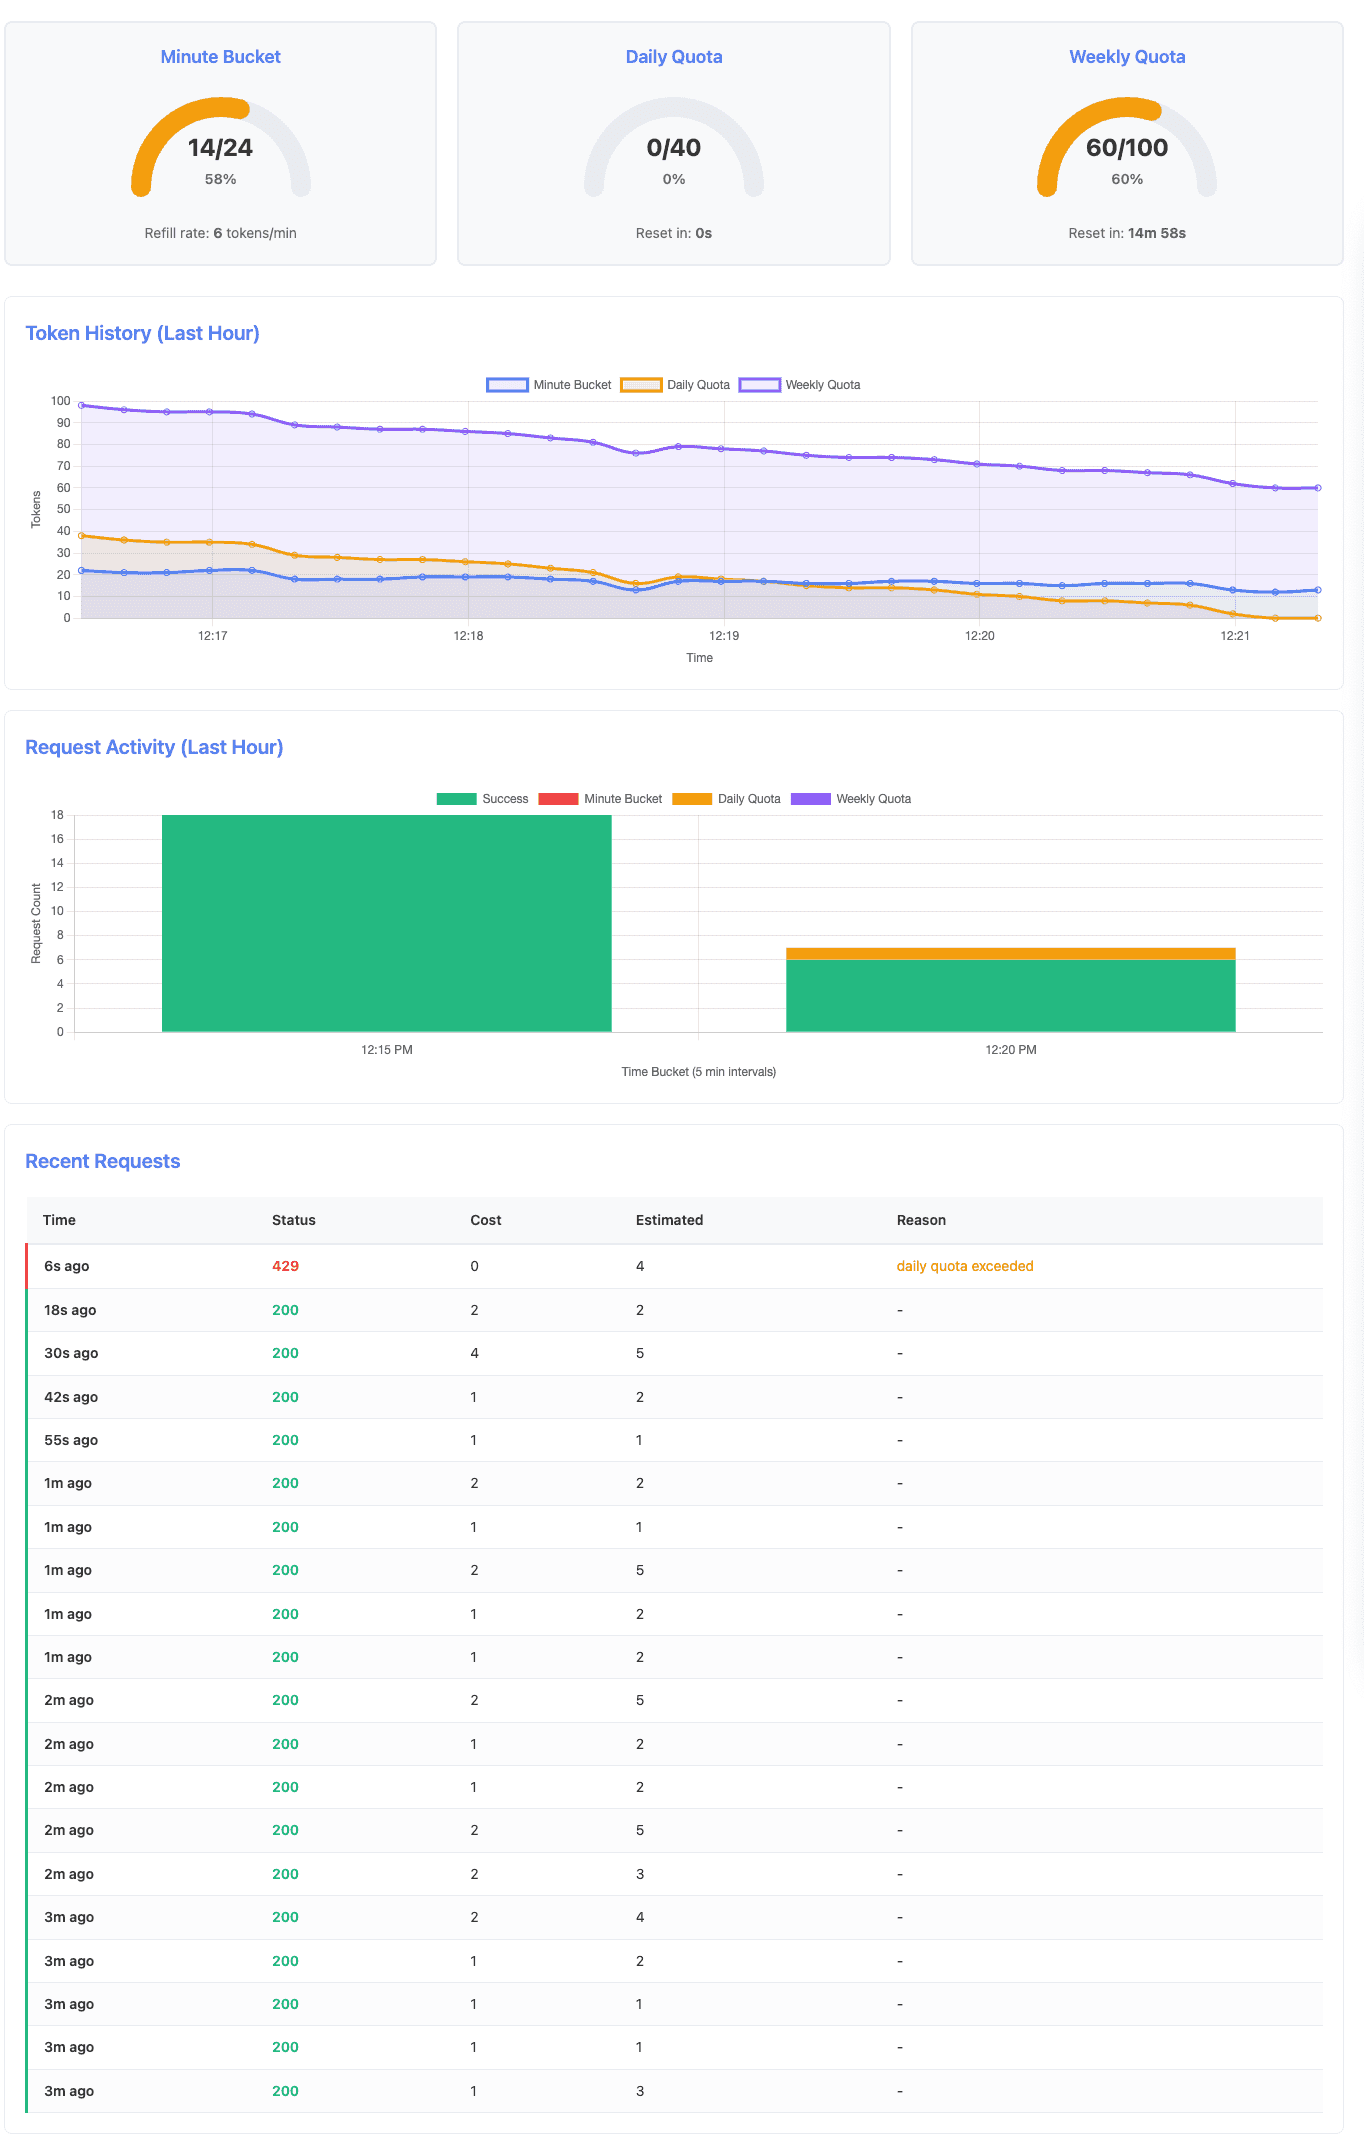Image resolution: width=1364 pixels, height=2156 pixels.
Task: Select the Estimated column header
Action: (x=669, y=1220)
